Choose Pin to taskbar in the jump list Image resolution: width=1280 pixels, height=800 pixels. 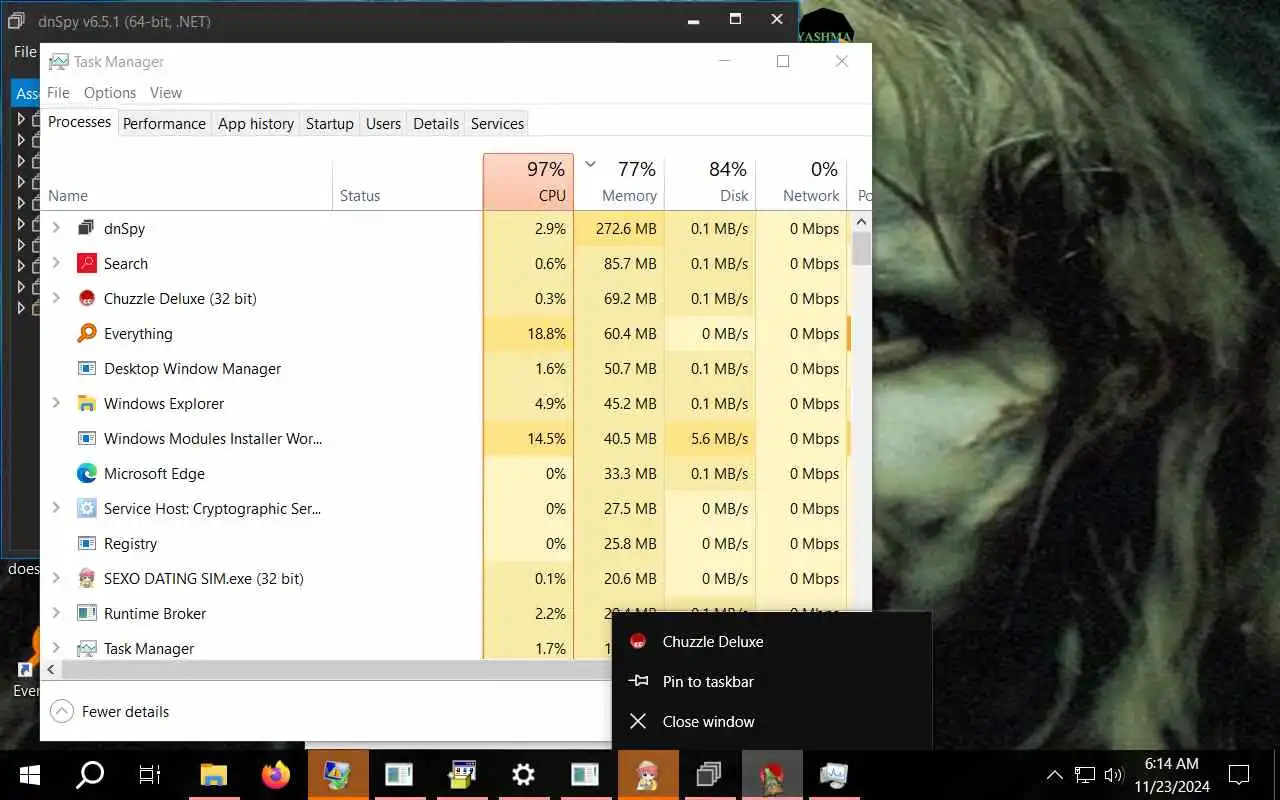tap(771, 681)
